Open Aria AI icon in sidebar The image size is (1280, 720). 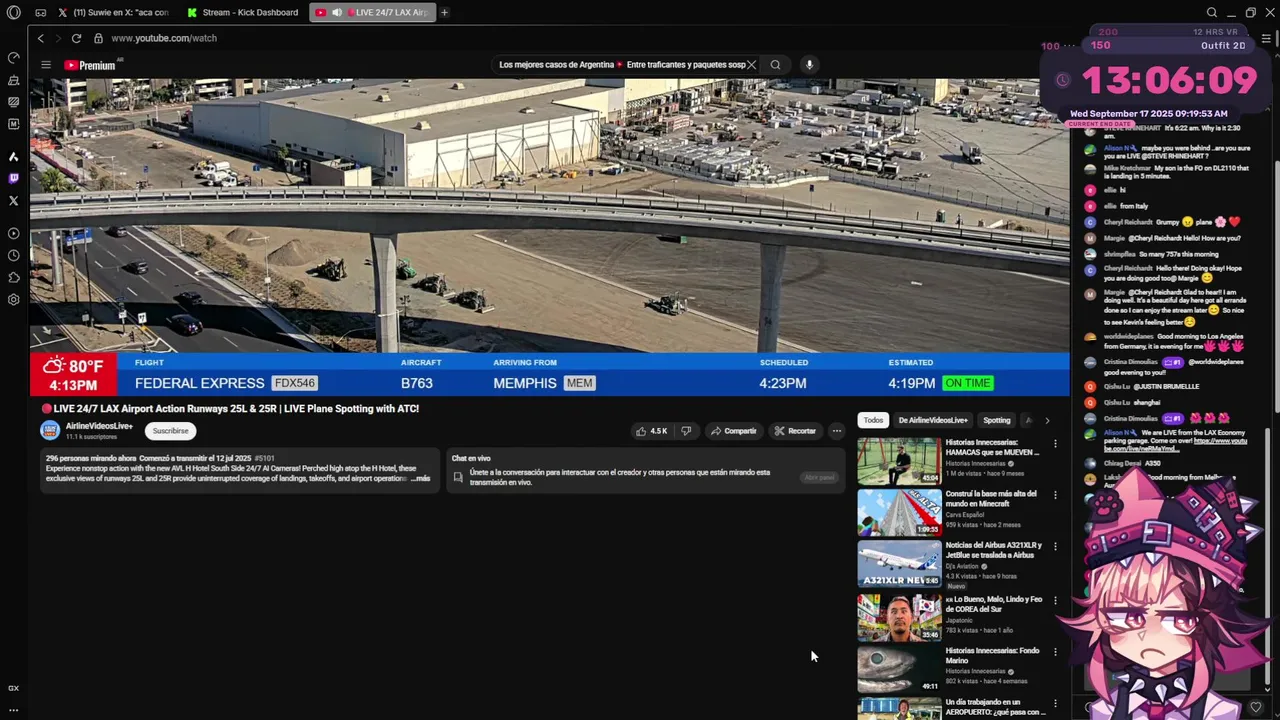13,156
